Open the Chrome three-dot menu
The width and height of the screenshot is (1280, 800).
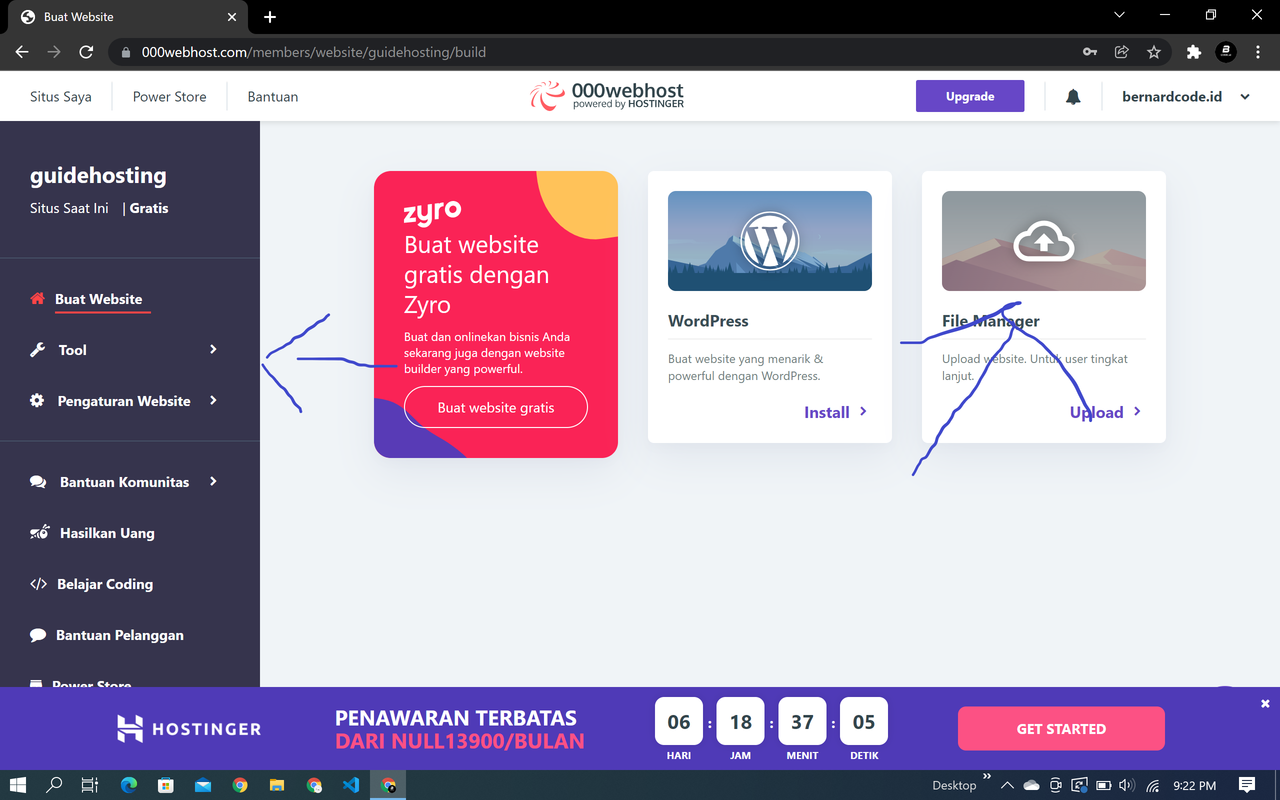point(1258,52)
